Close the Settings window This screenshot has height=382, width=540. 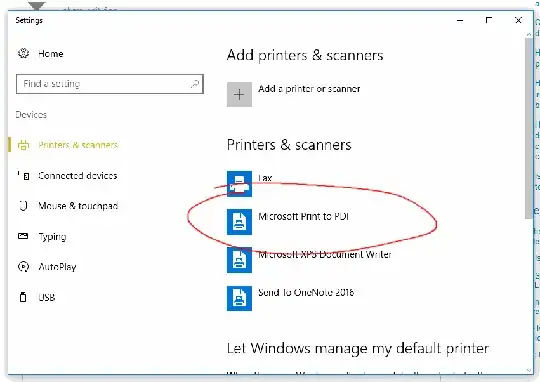tap(518, 20)
